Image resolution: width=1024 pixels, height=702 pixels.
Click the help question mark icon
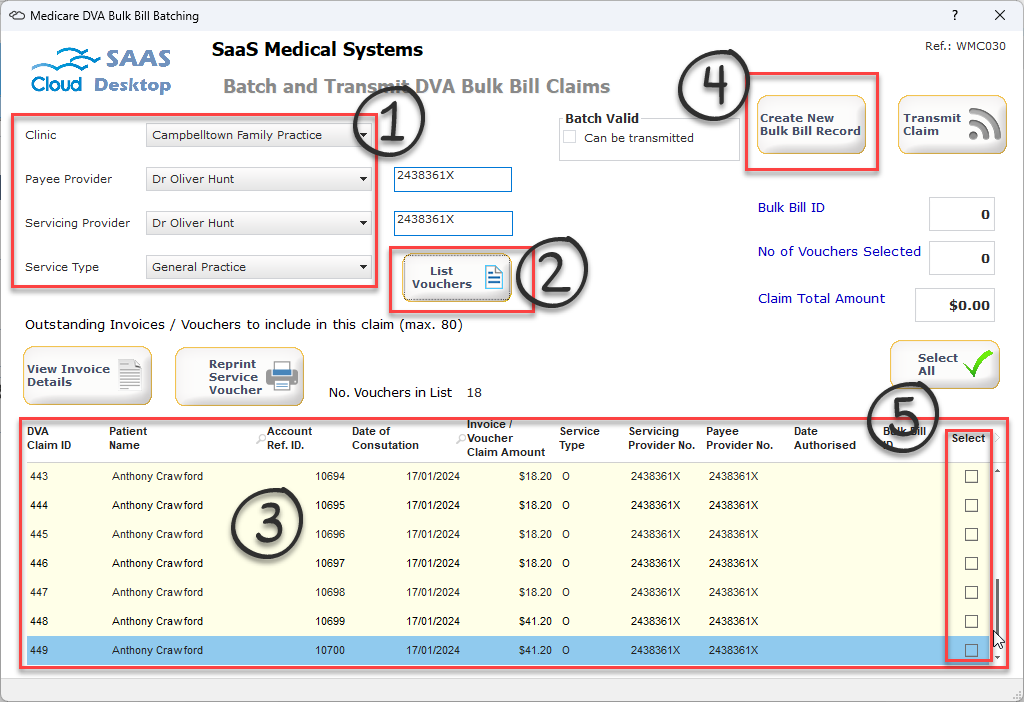[955, 15]
